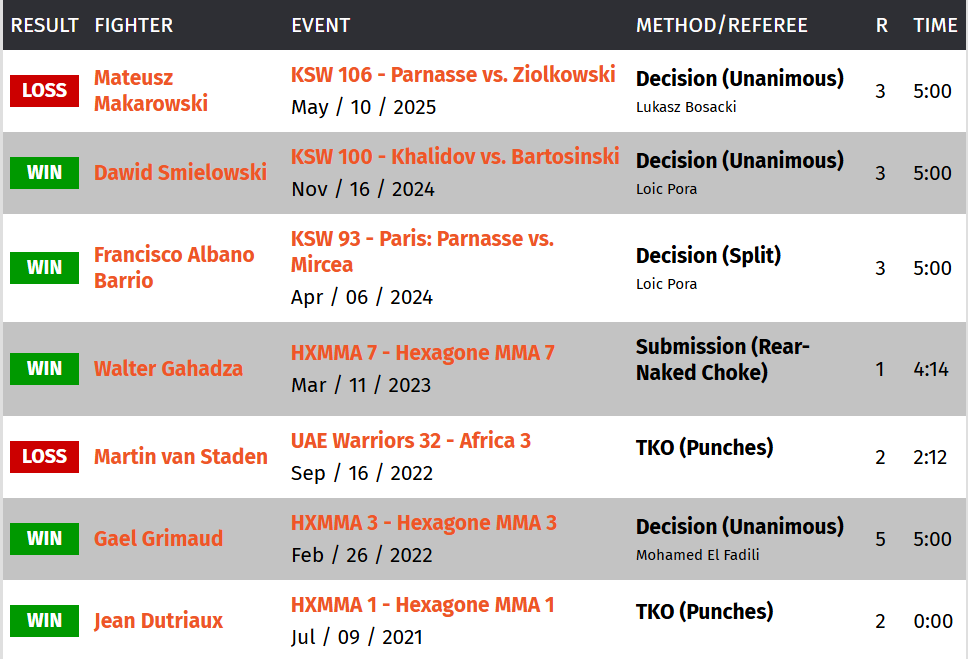Click the red LOSS badge for Makarowski fight
Image resolution: width=968 pixels, height=659 pixels.
[x=44, y=90]
